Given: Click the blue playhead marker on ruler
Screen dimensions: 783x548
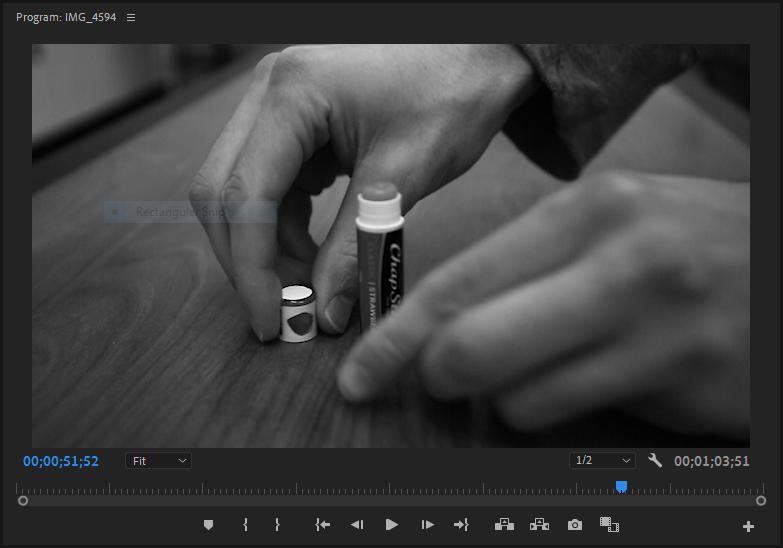Looking at the screenshot, I should 621,487.
